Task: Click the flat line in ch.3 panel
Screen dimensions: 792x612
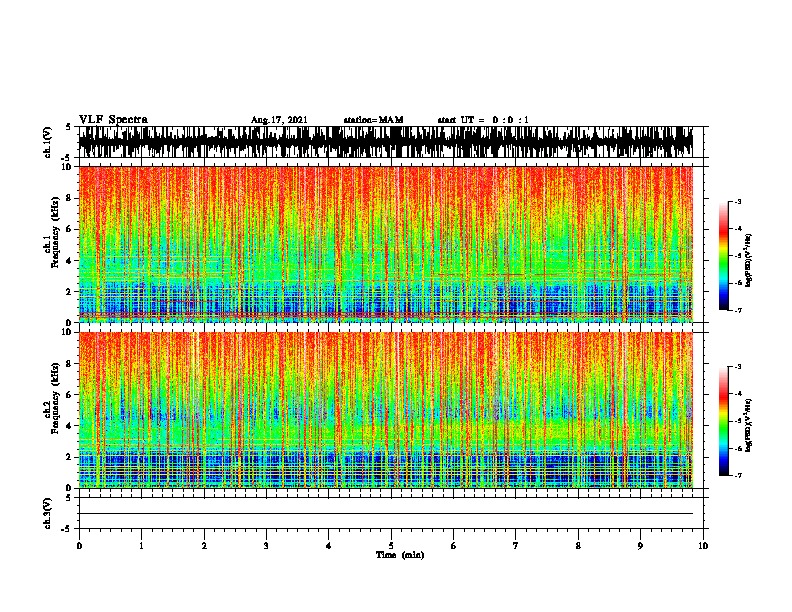Action: pyautogui.click(x=386, y=514)
